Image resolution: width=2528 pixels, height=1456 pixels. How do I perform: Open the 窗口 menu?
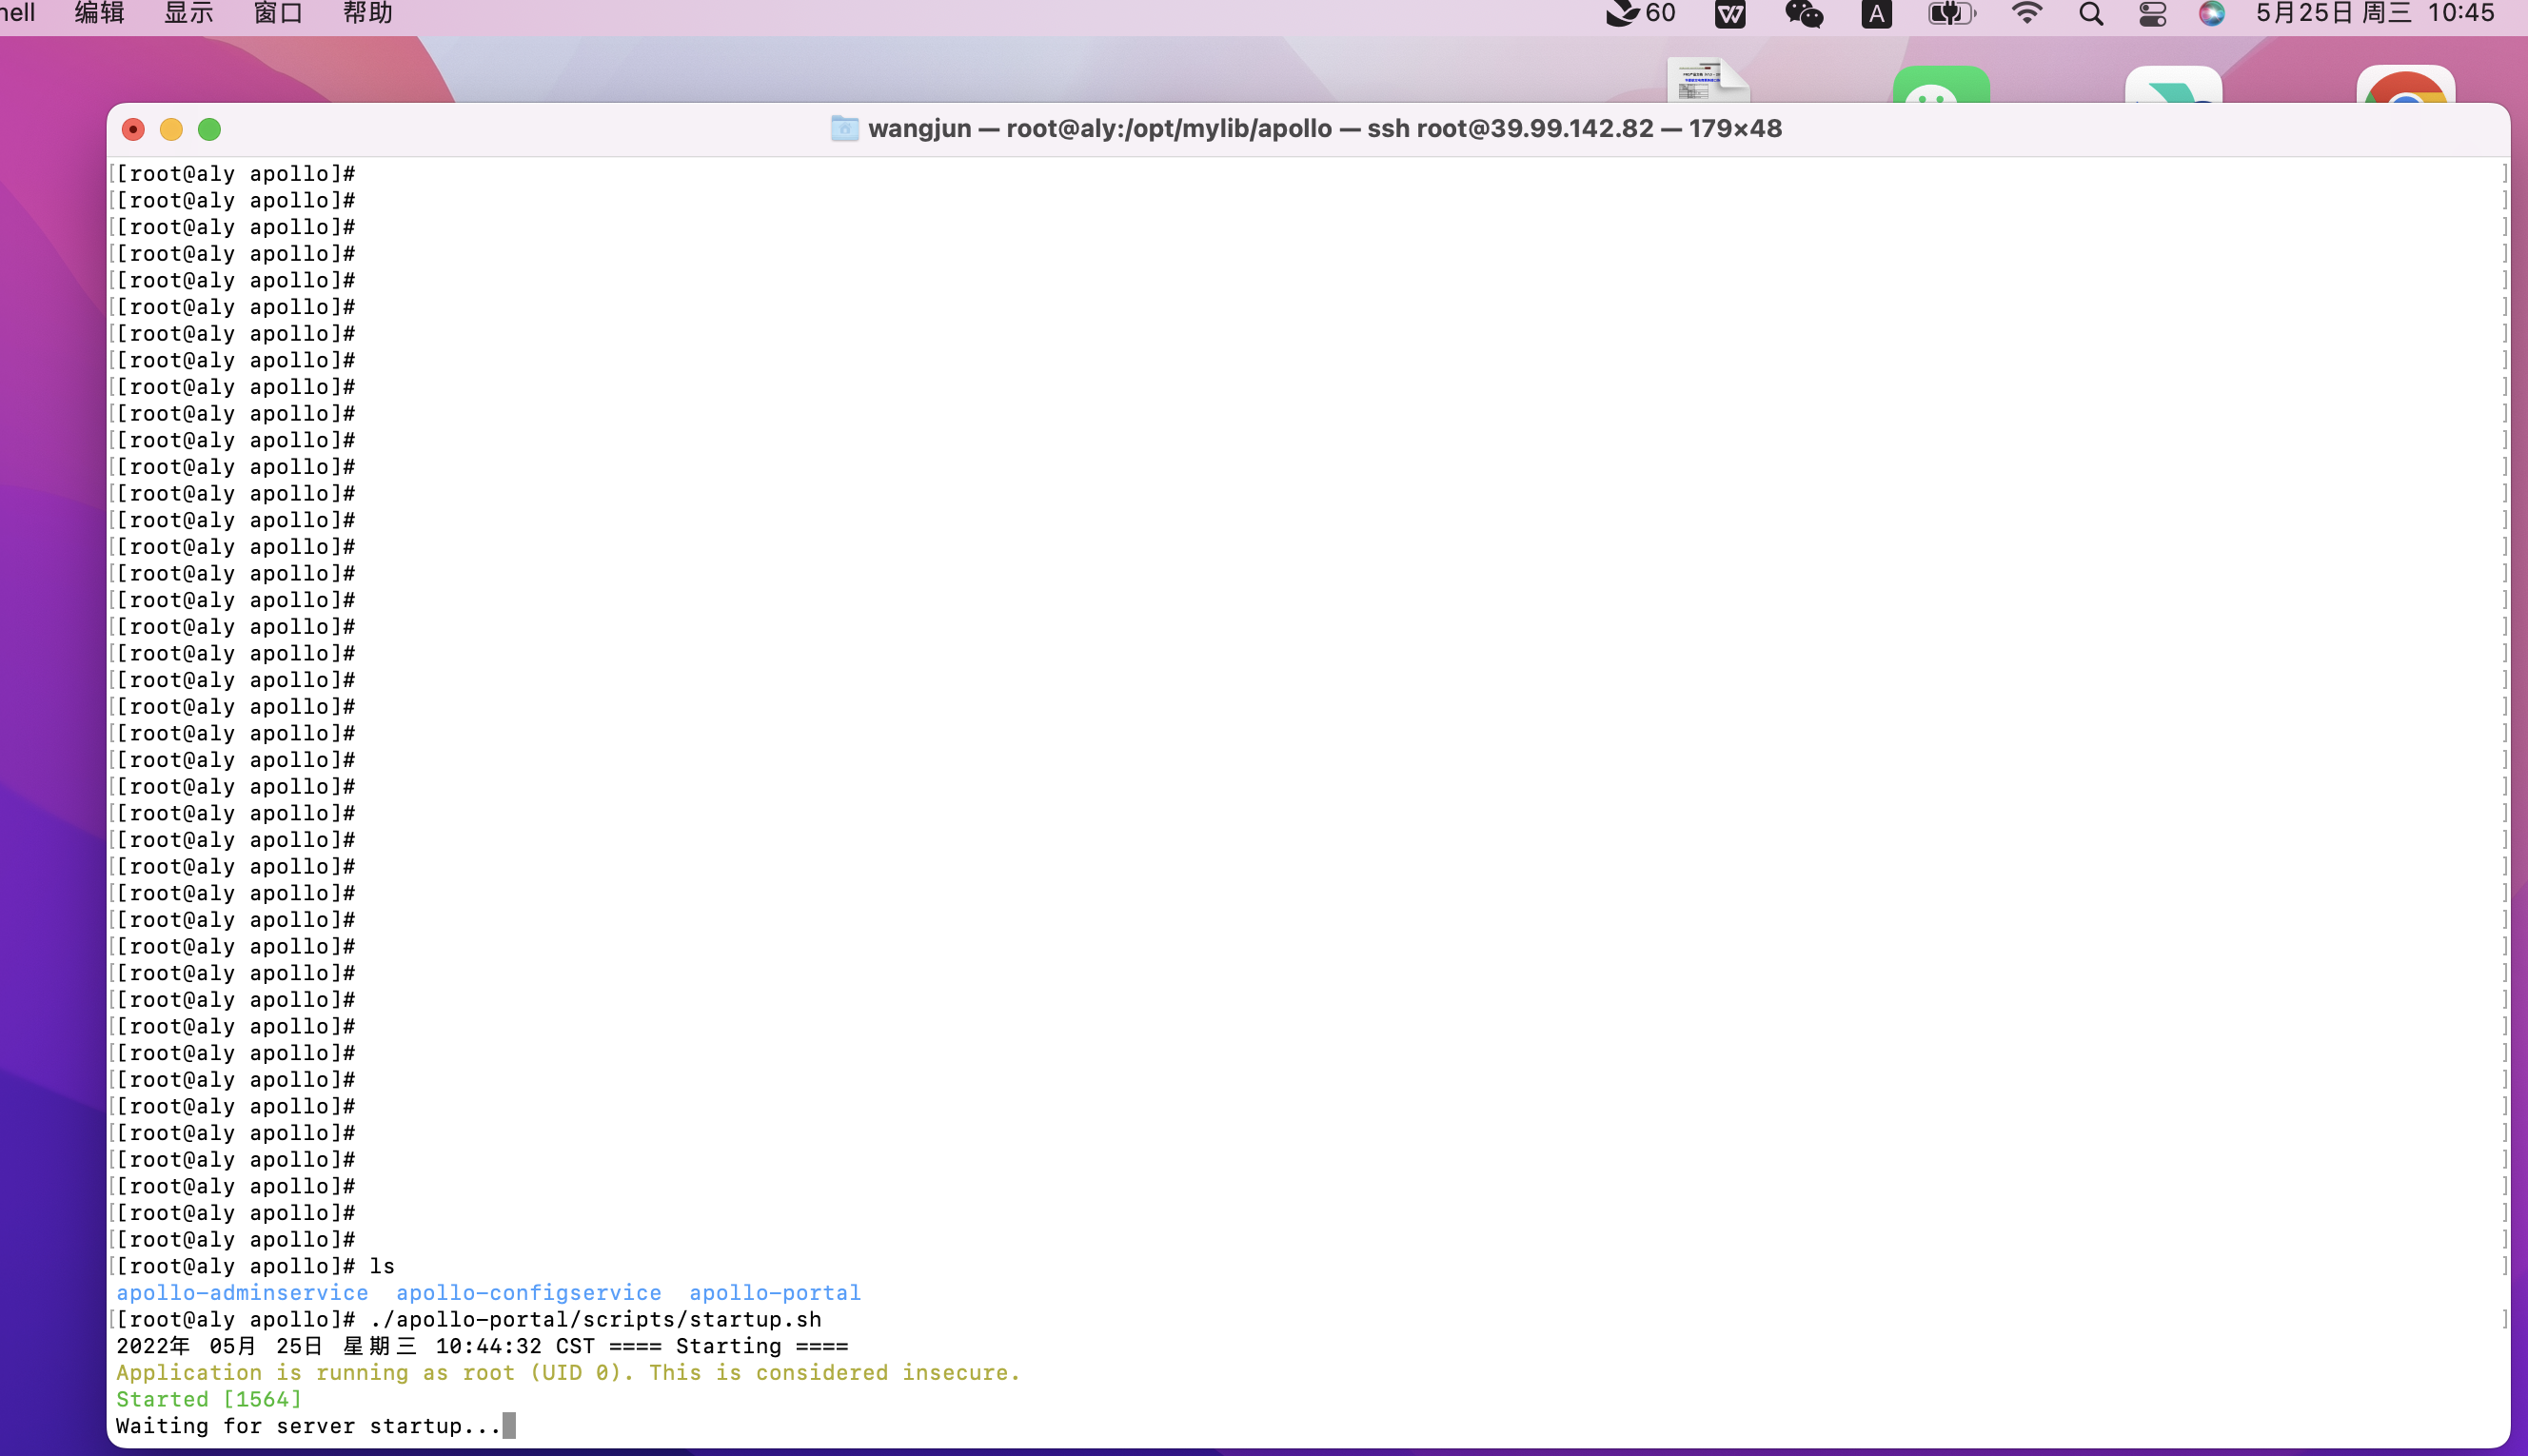[x=278, y=14]
